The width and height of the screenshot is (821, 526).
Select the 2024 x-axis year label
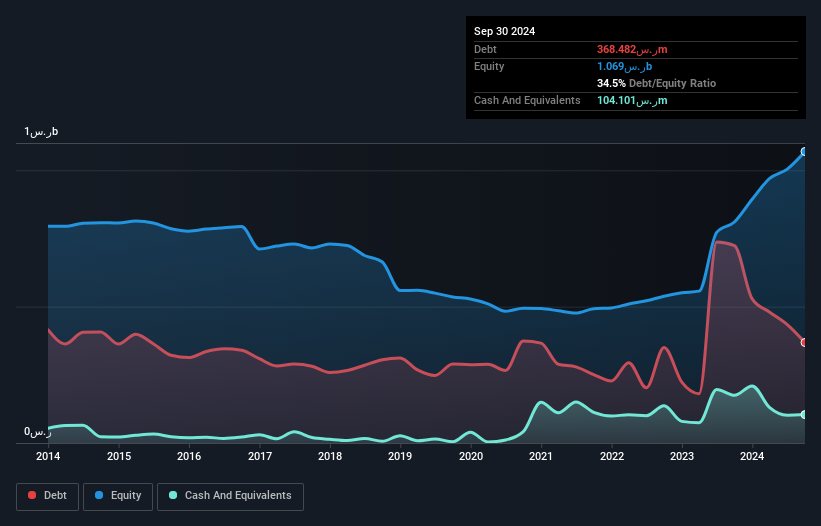point(752,457)
